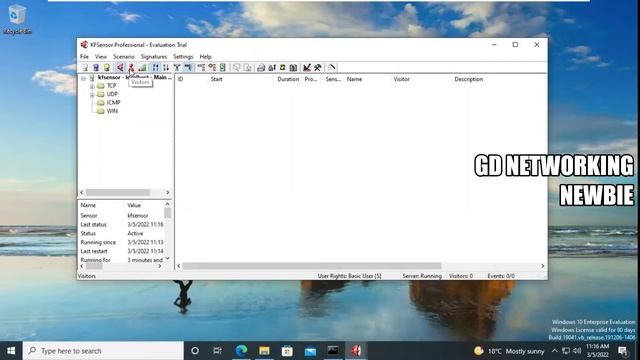
Task: Open the View menu
Action: tap(100, 57)
